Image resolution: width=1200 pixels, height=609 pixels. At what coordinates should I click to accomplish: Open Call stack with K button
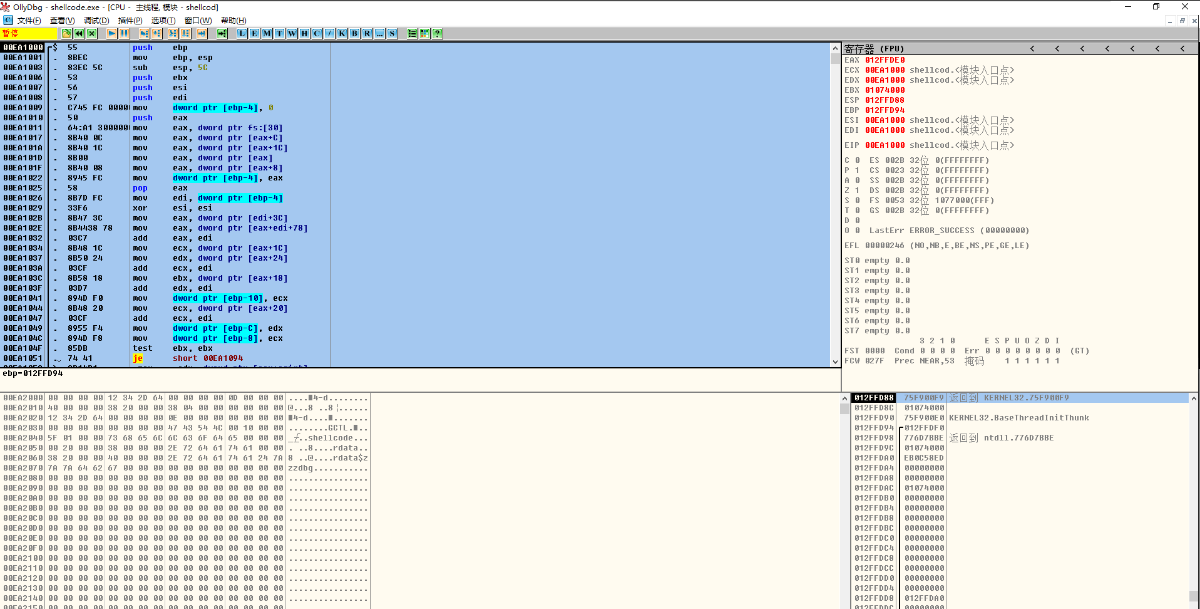pos(342,33)
